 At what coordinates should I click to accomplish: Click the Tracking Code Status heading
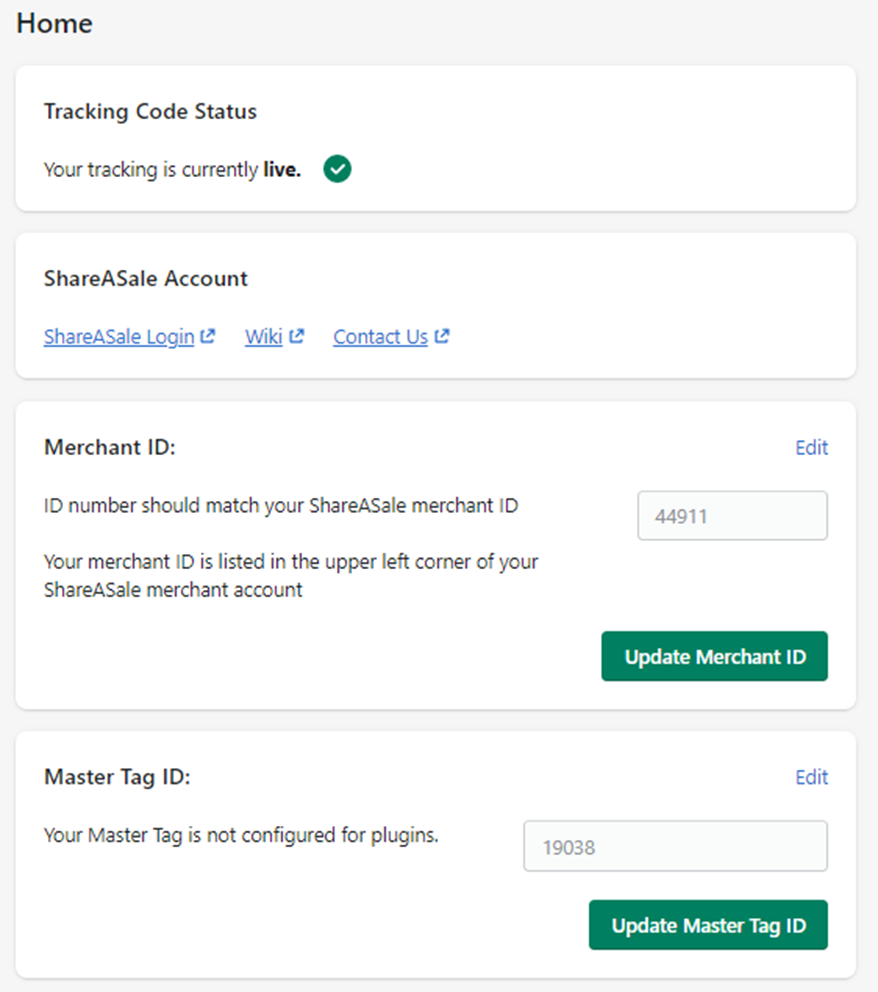(x=151, y=111)
